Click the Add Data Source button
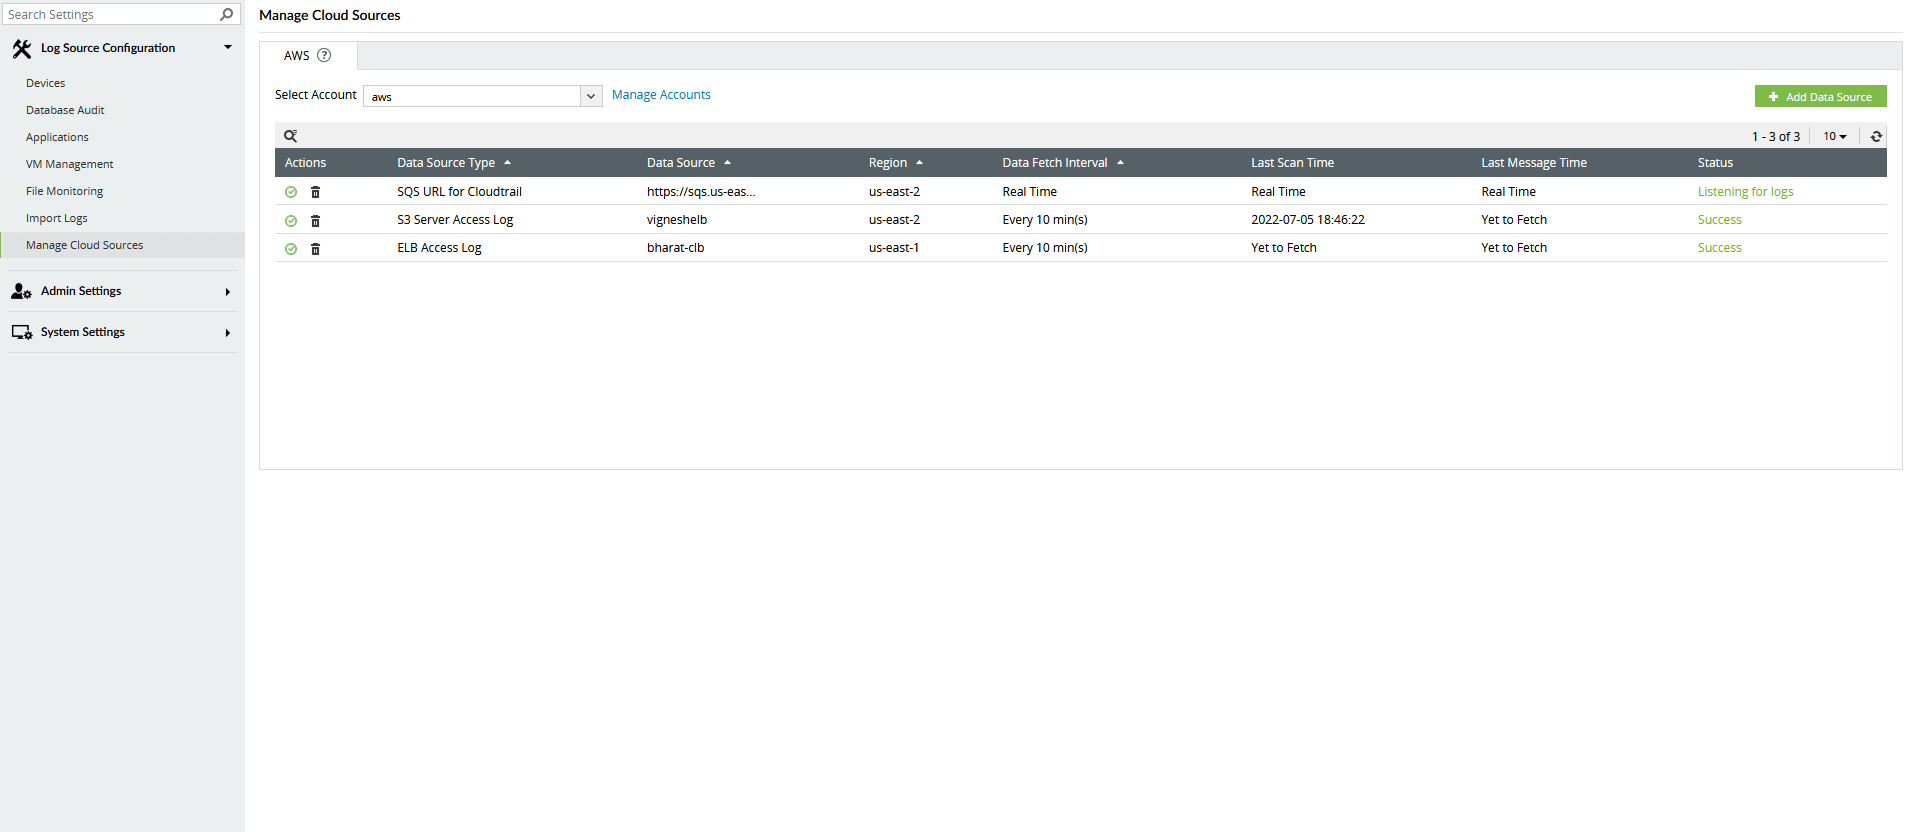This screenshot has height=832, width=1918. point(1820,96)
